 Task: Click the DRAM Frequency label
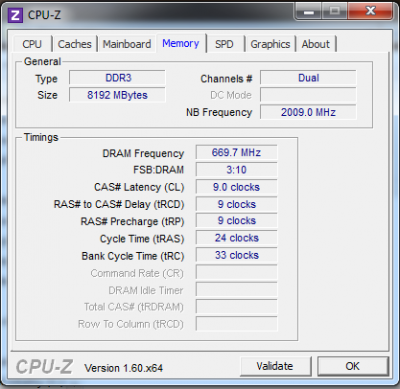point(143,153)
